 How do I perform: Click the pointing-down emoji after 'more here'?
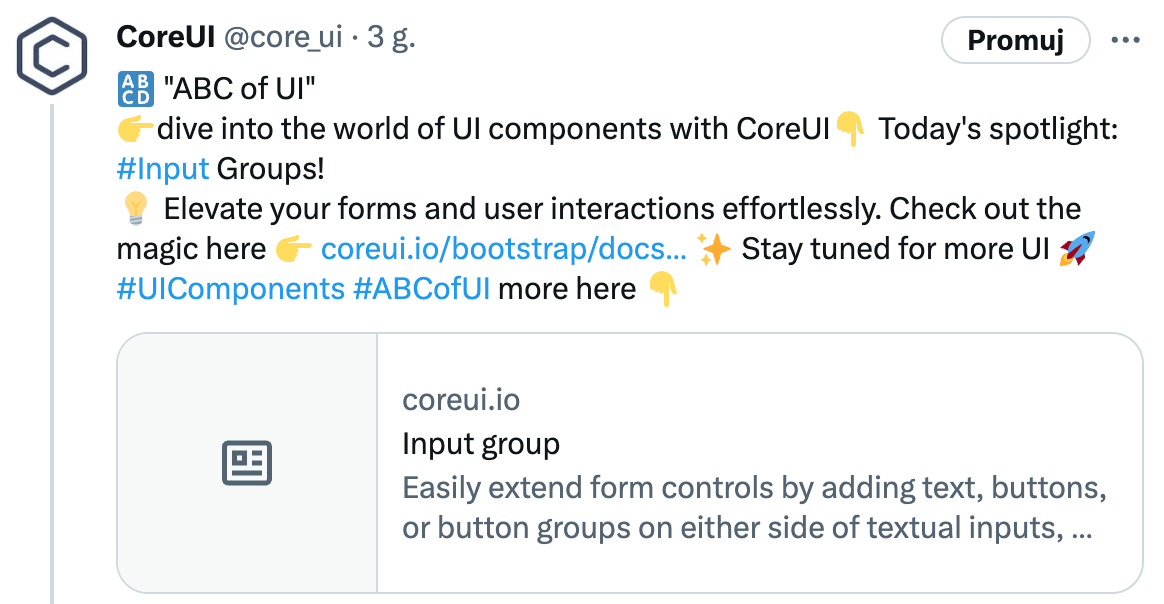click(665, 290)
